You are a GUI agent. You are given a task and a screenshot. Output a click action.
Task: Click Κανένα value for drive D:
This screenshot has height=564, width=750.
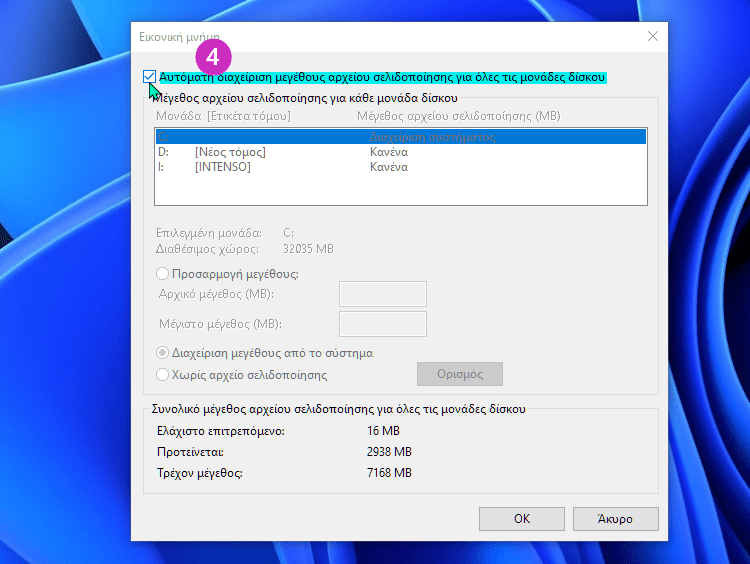pos(389,152)
